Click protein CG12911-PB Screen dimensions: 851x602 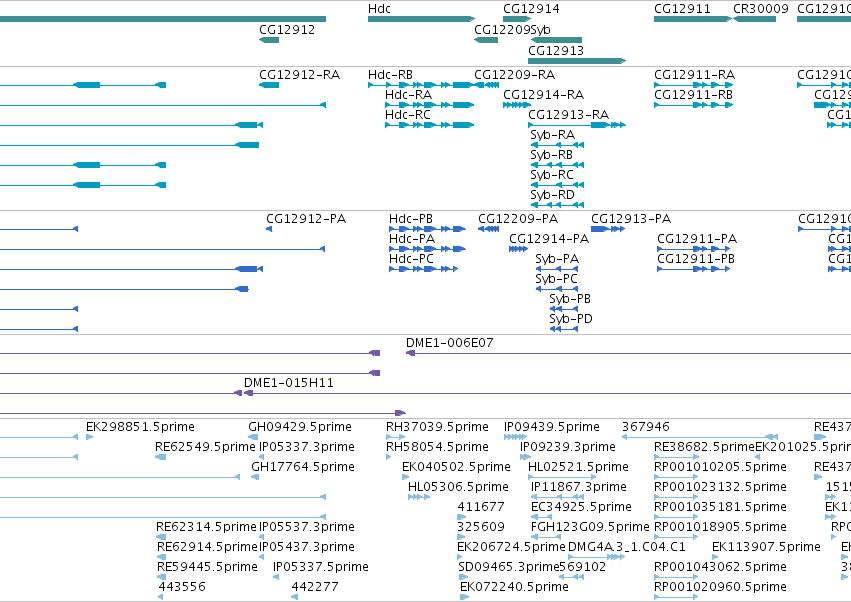click(x=696, y=259)
